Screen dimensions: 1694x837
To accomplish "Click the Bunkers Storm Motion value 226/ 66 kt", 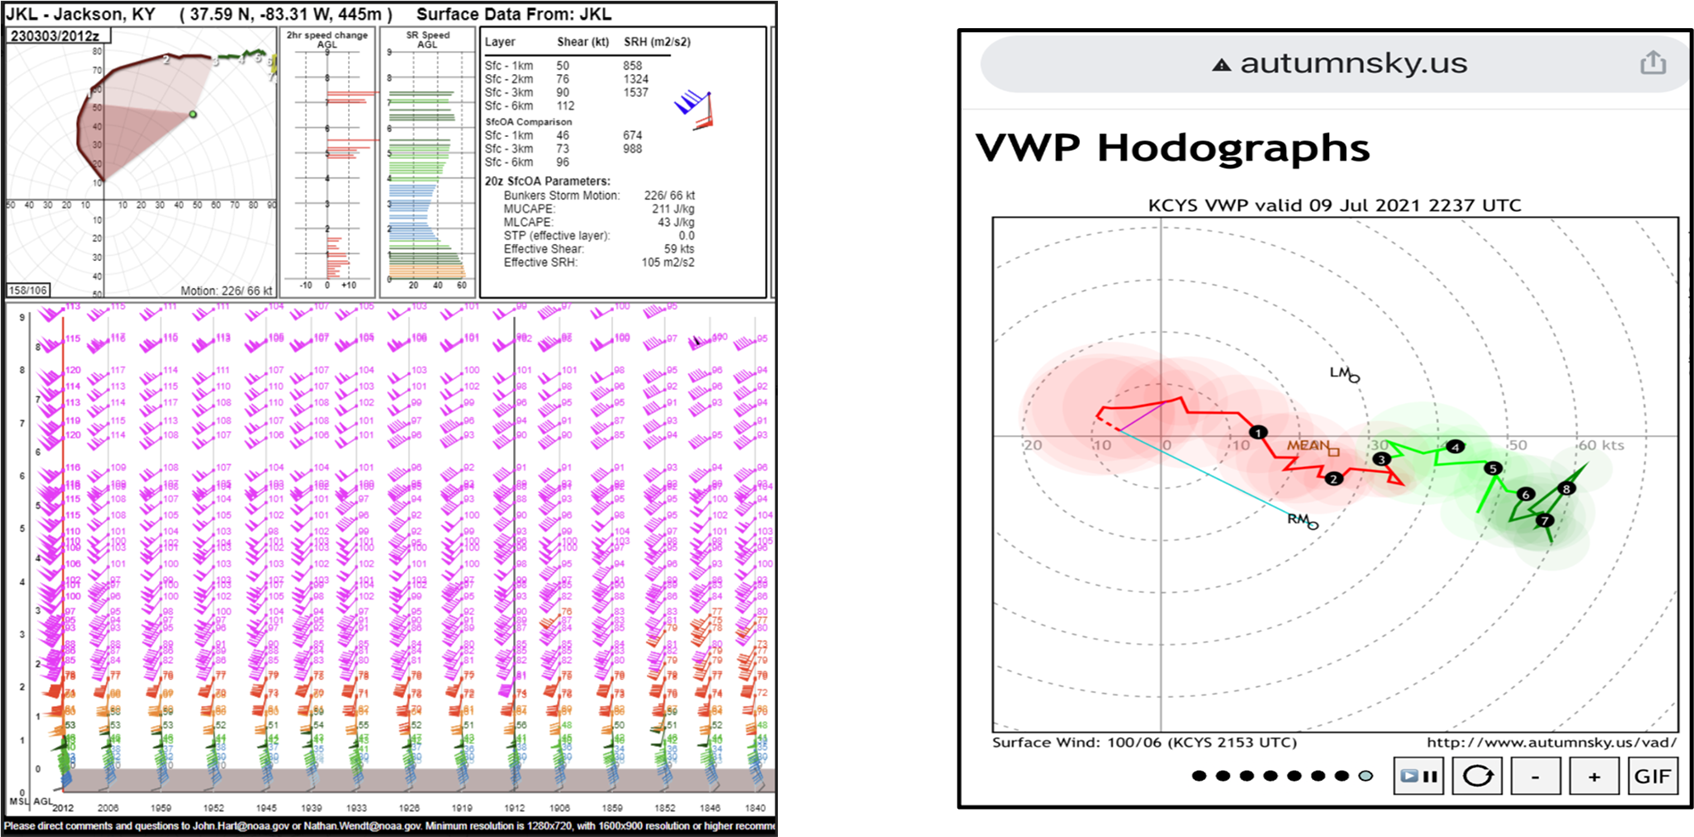I will (x=669, y=196).
